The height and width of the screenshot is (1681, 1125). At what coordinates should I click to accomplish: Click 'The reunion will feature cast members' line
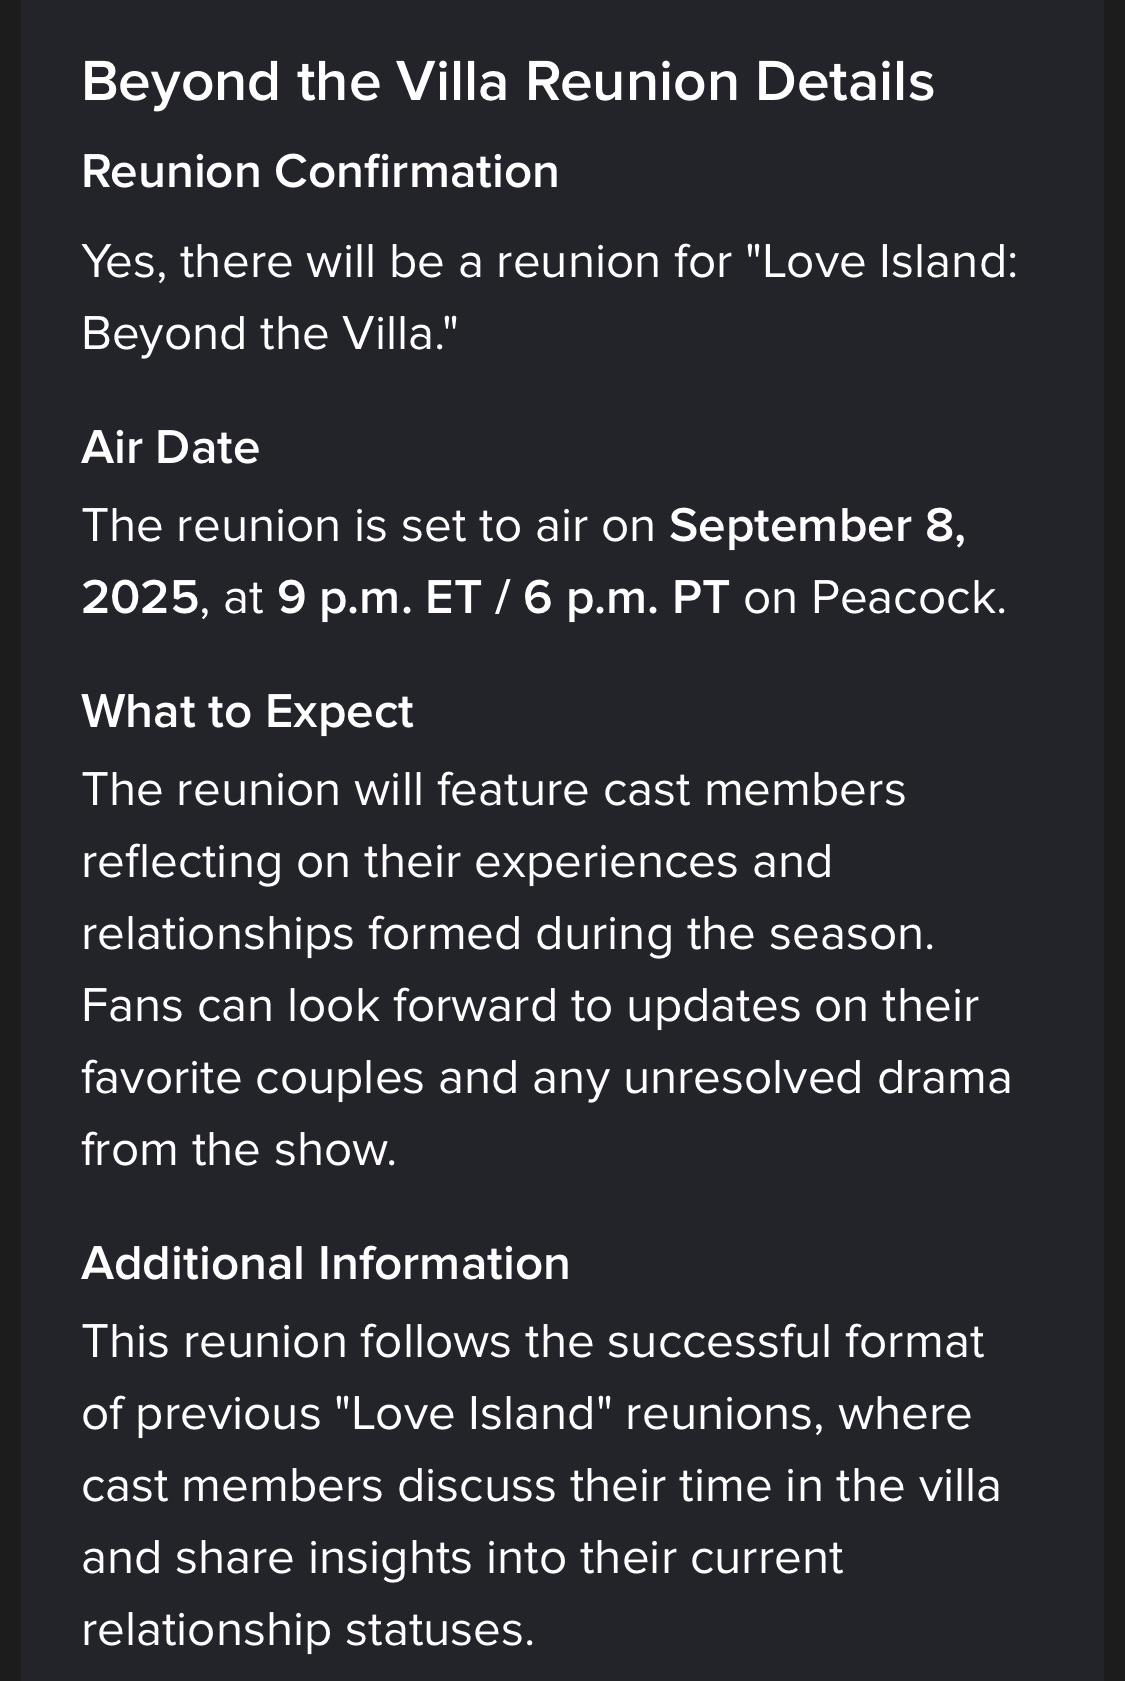494,790
